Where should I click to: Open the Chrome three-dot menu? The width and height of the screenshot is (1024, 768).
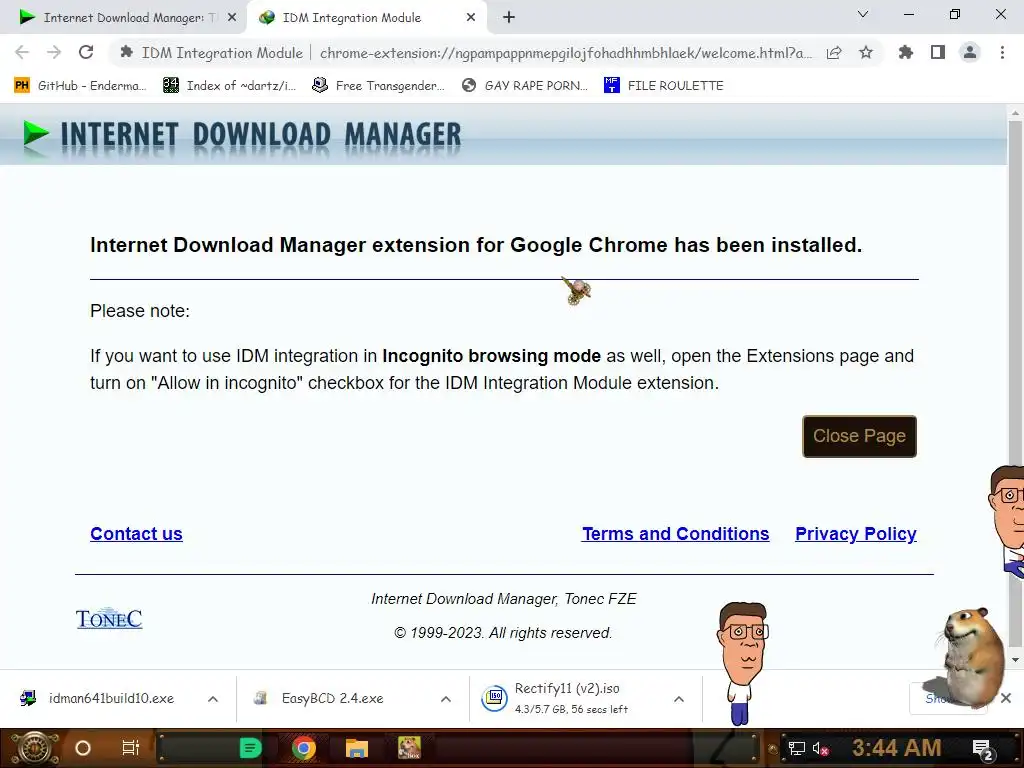point(1002,52)
